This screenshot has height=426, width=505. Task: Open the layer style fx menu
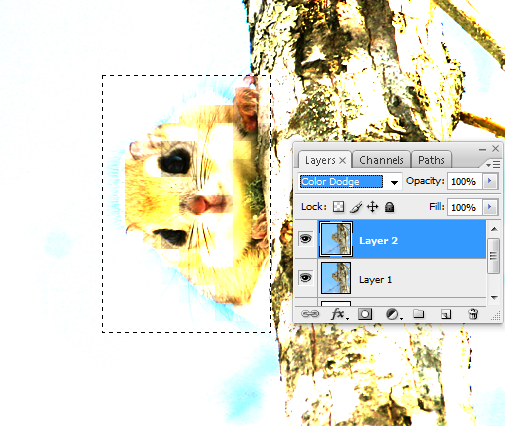339,314
